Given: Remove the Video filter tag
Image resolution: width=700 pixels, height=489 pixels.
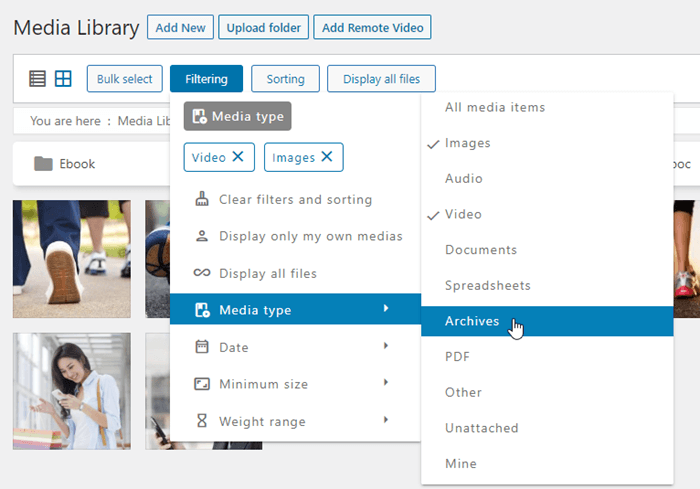Looking at the screenshot, I should pos(237,157).
